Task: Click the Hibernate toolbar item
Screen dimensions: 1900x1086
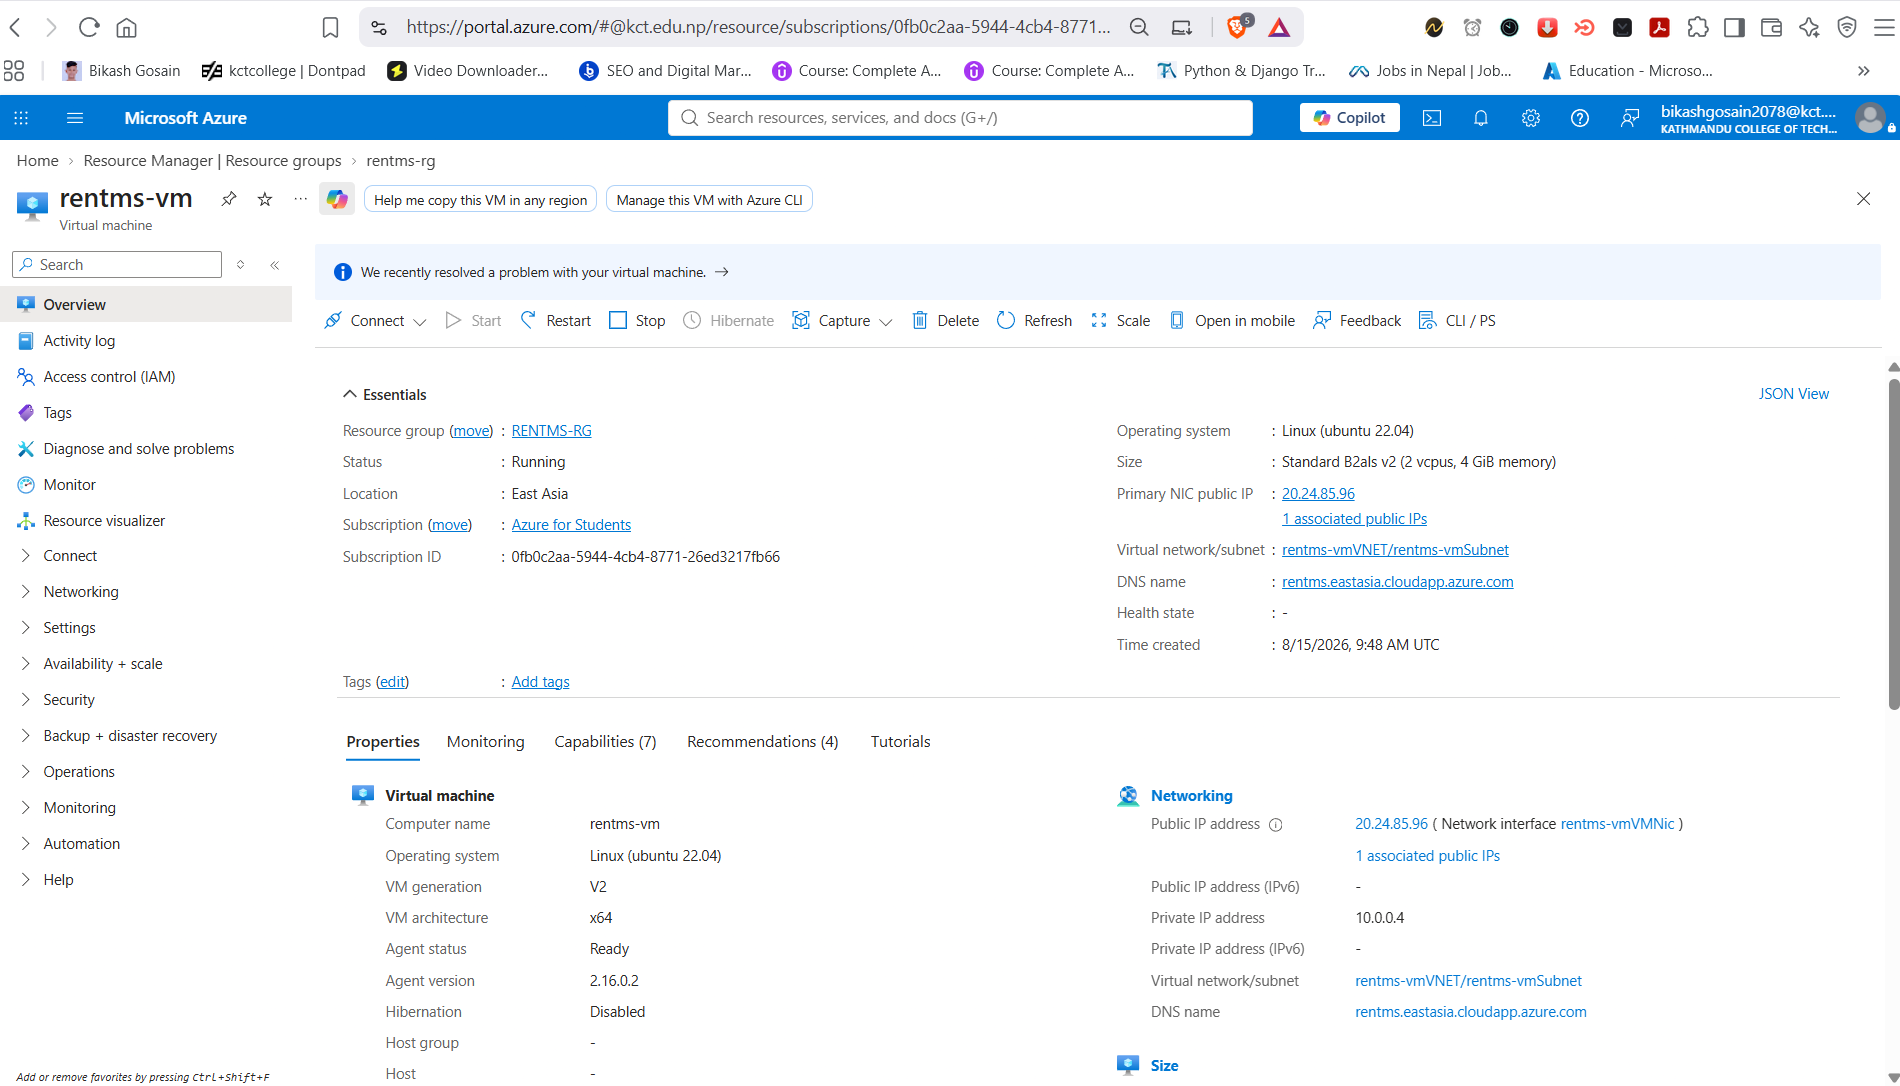Action: pos(728,321)
